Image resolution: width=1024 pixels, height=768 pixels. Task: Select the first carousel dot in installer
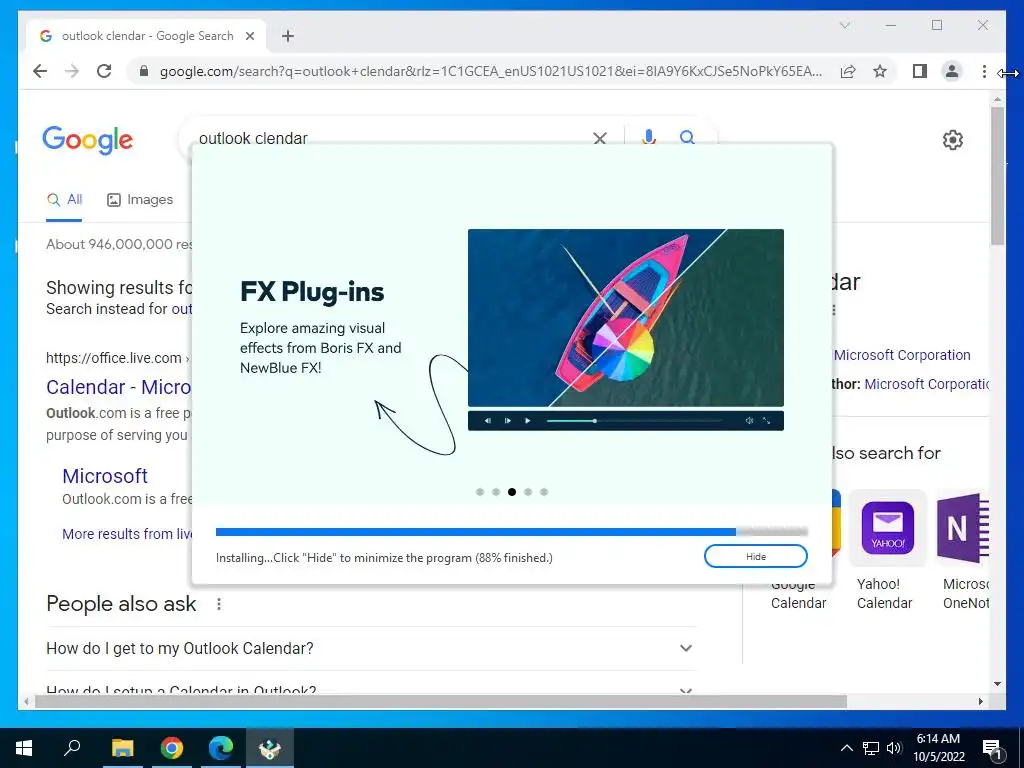click(x=480, y=492)
